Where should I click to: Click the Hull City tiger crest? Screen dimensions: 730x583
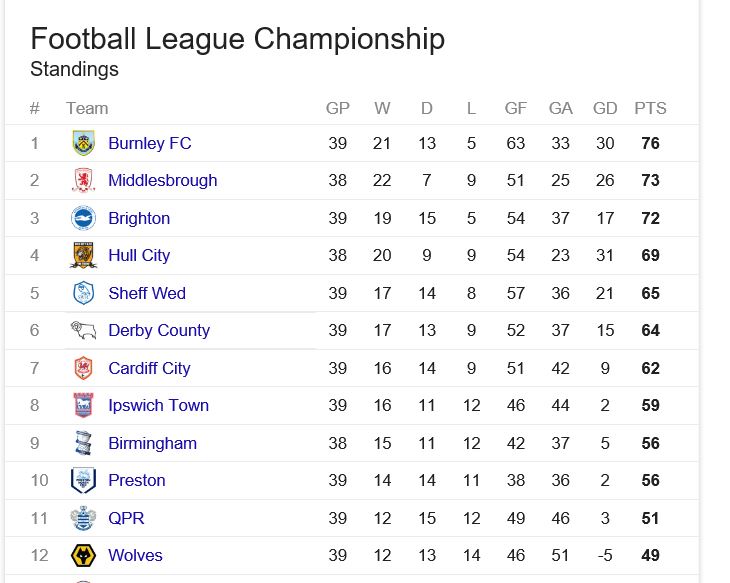[84, 255]
